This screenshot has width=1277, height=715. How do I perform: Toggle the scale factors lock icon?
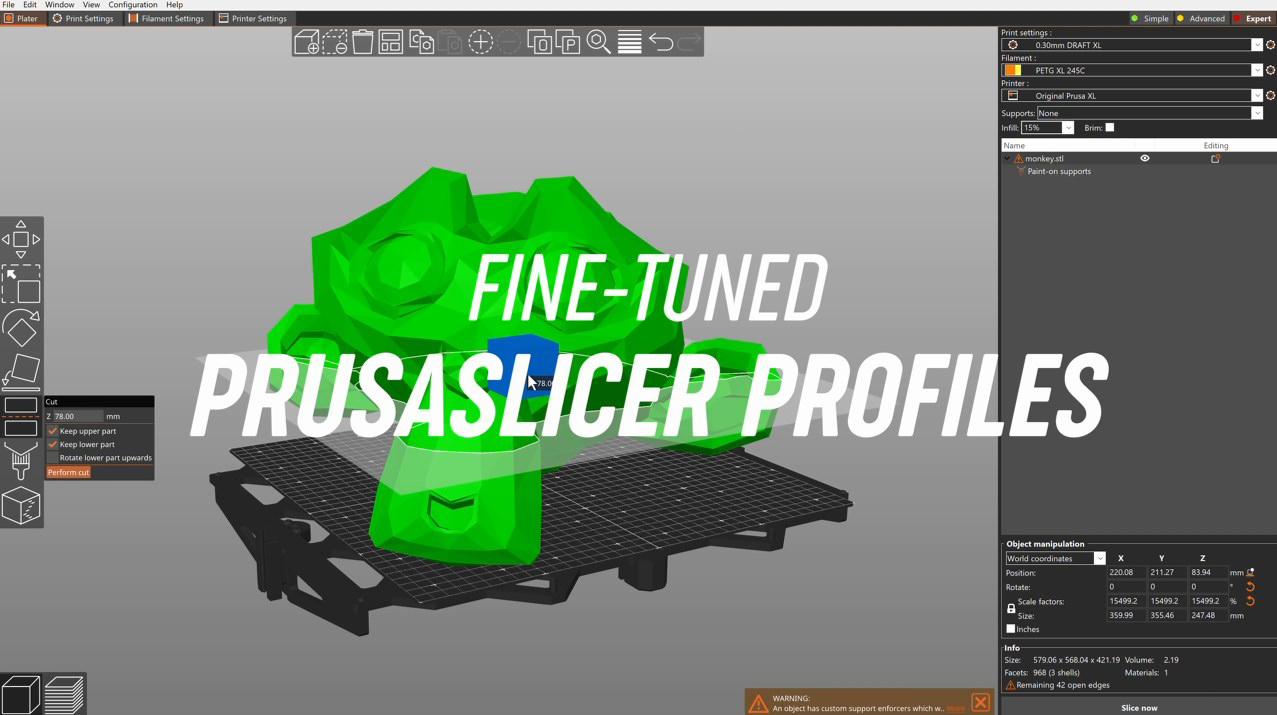pos(1011,608)
